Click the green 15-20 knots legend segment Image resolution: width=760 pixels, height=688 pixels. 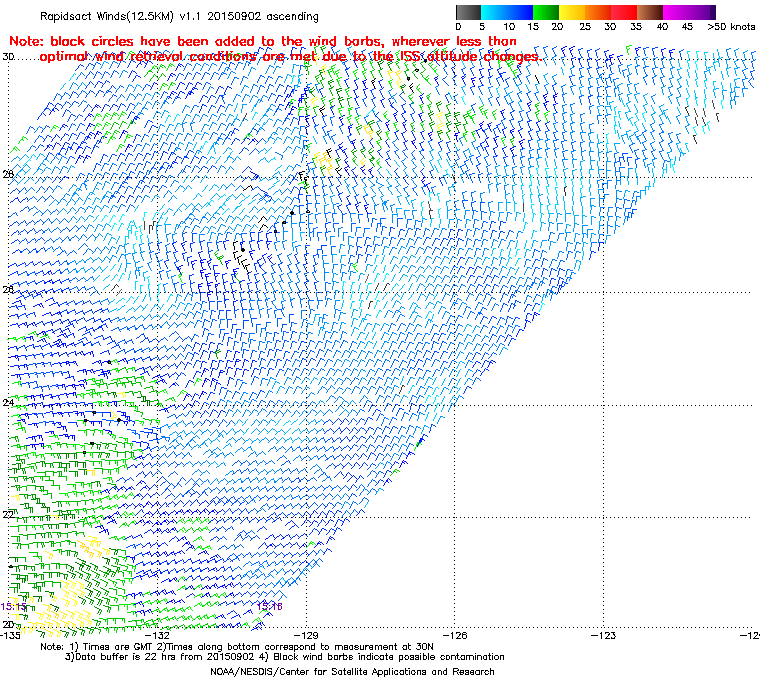[x=546, y=12]
